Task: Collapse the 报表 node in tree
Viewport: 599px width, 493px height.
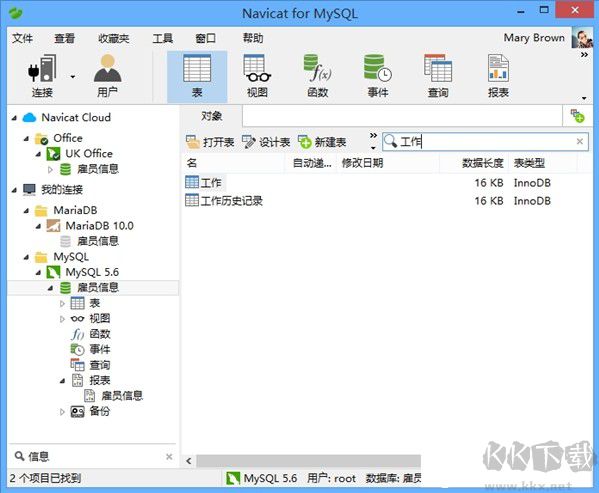Action: pyautogui.click(x=62, y=381)
